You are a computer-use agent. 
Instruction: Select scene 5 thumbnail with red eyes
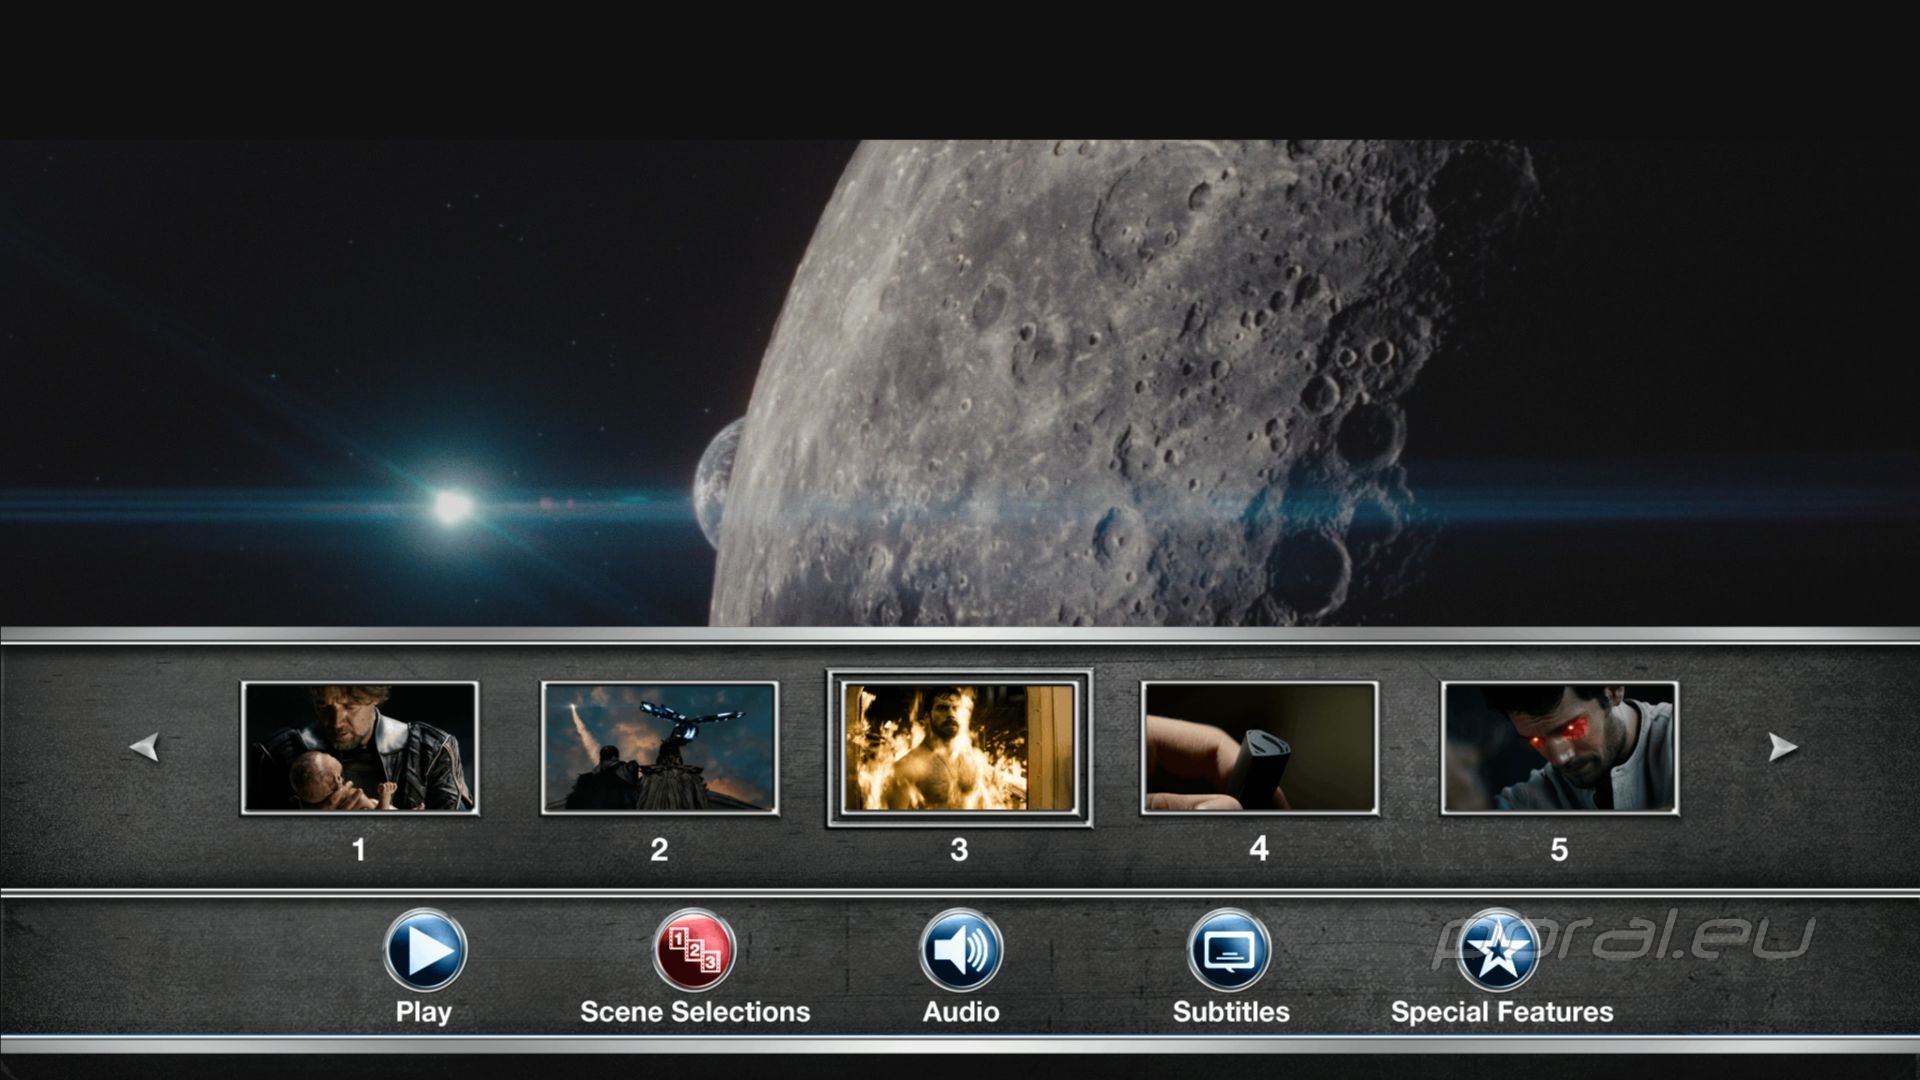point(1560,748)
